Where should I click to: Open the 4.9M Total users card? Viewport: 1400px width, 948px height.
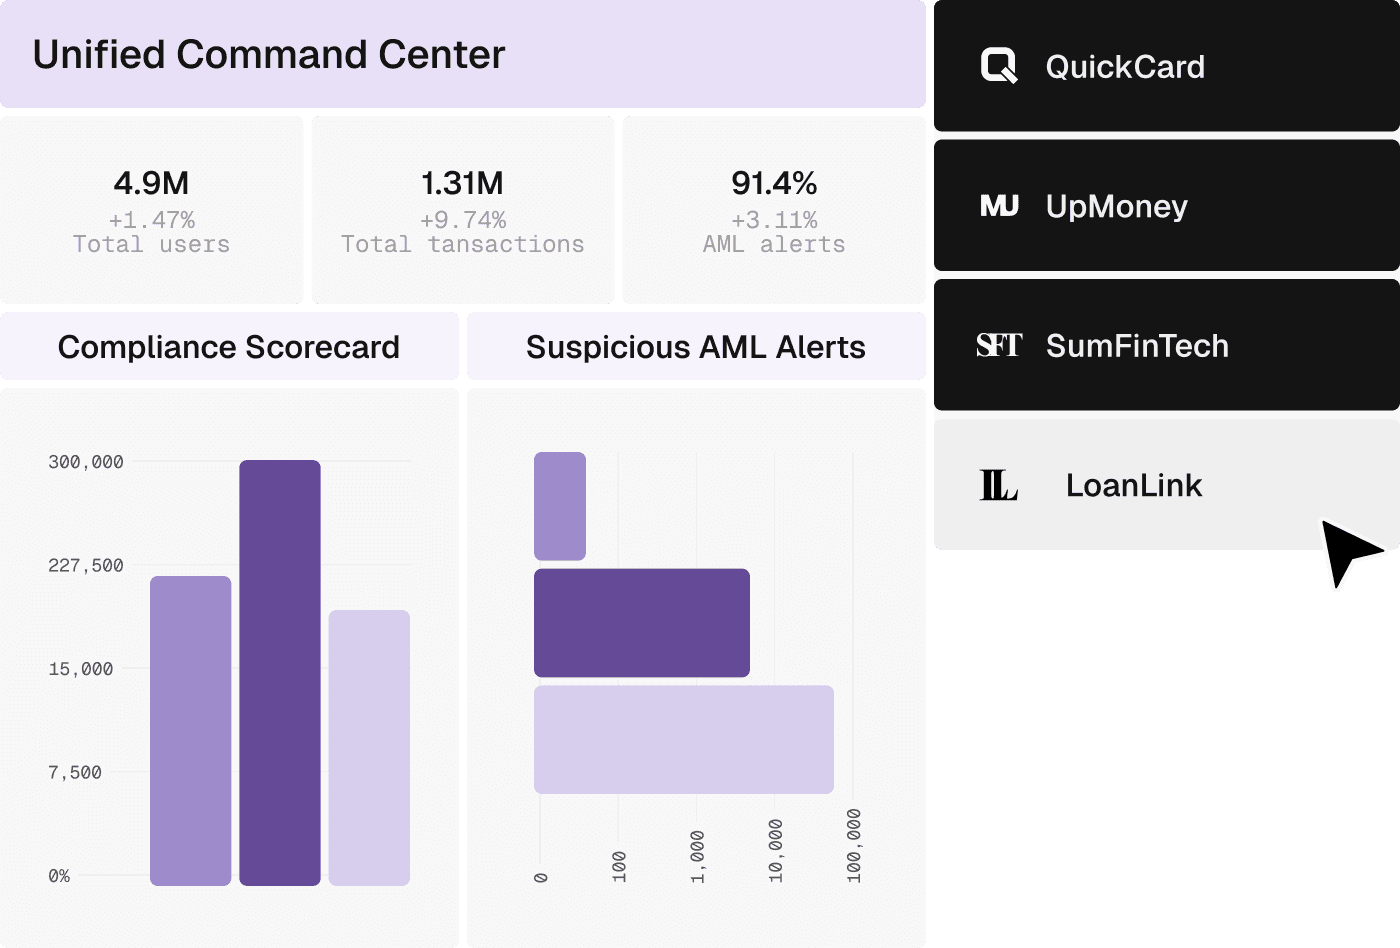151,210
